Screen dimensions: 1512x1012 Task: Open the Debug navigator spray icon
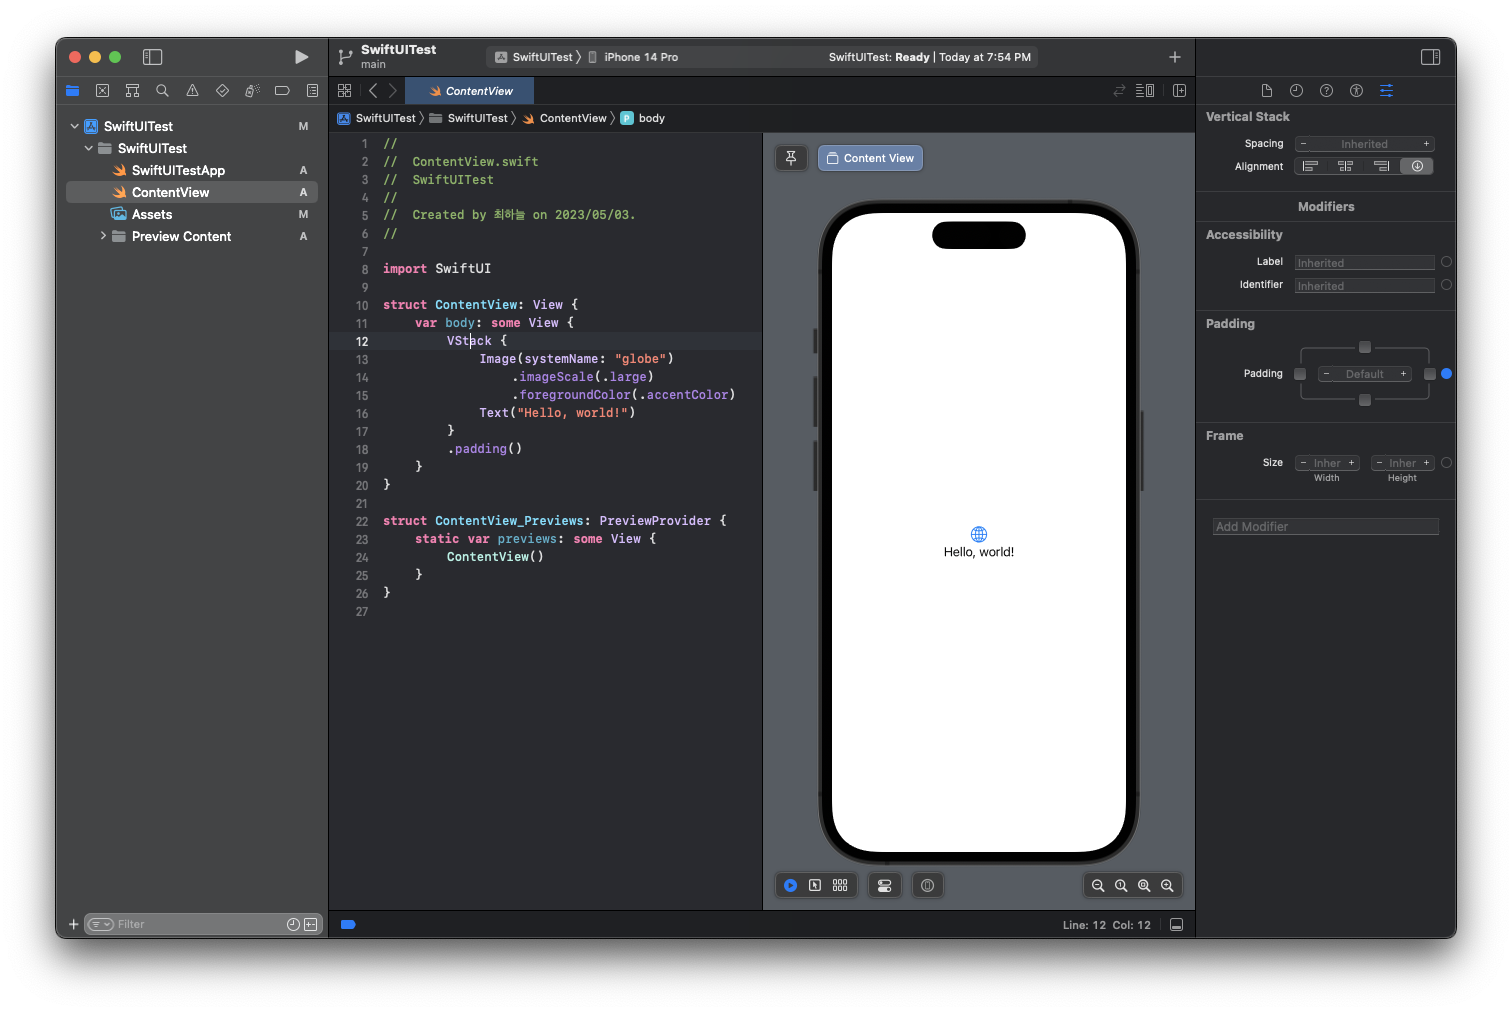(252, 91)
